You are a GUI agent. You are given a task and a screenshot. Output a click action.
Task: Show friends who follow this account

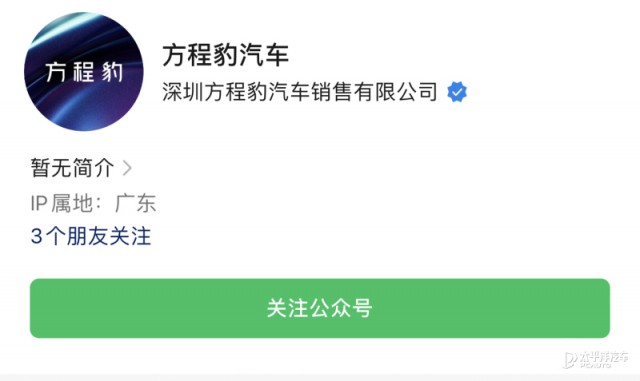[x=91, y=236]
